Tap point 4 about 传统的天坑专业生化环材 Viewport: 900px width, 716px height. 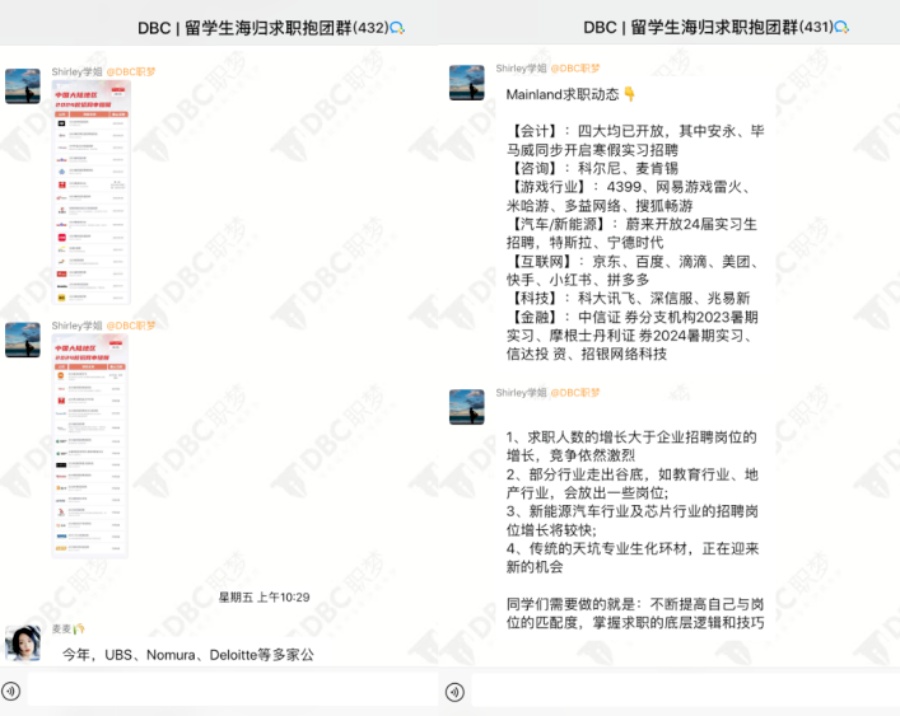click(633, 558)
